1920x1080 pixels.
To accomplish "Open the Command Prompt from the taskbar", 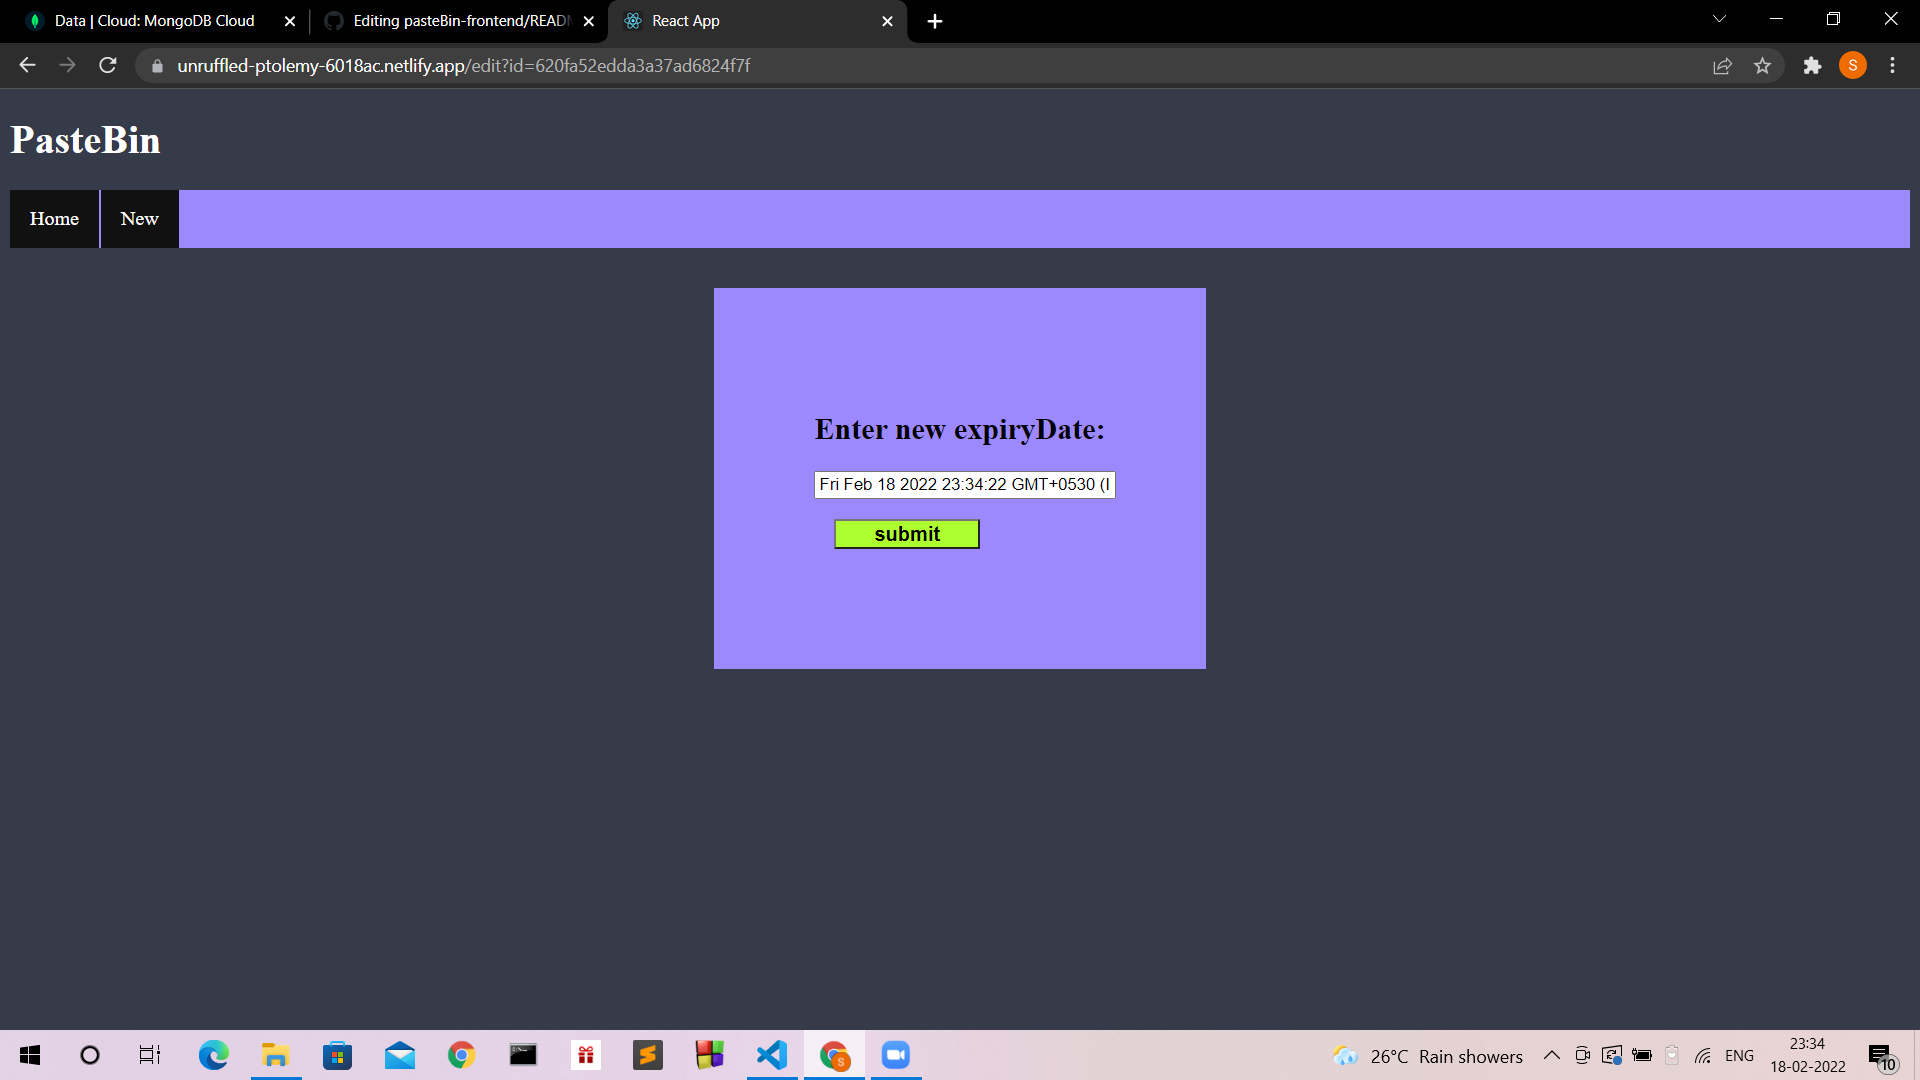I will tap(523, 1055).
